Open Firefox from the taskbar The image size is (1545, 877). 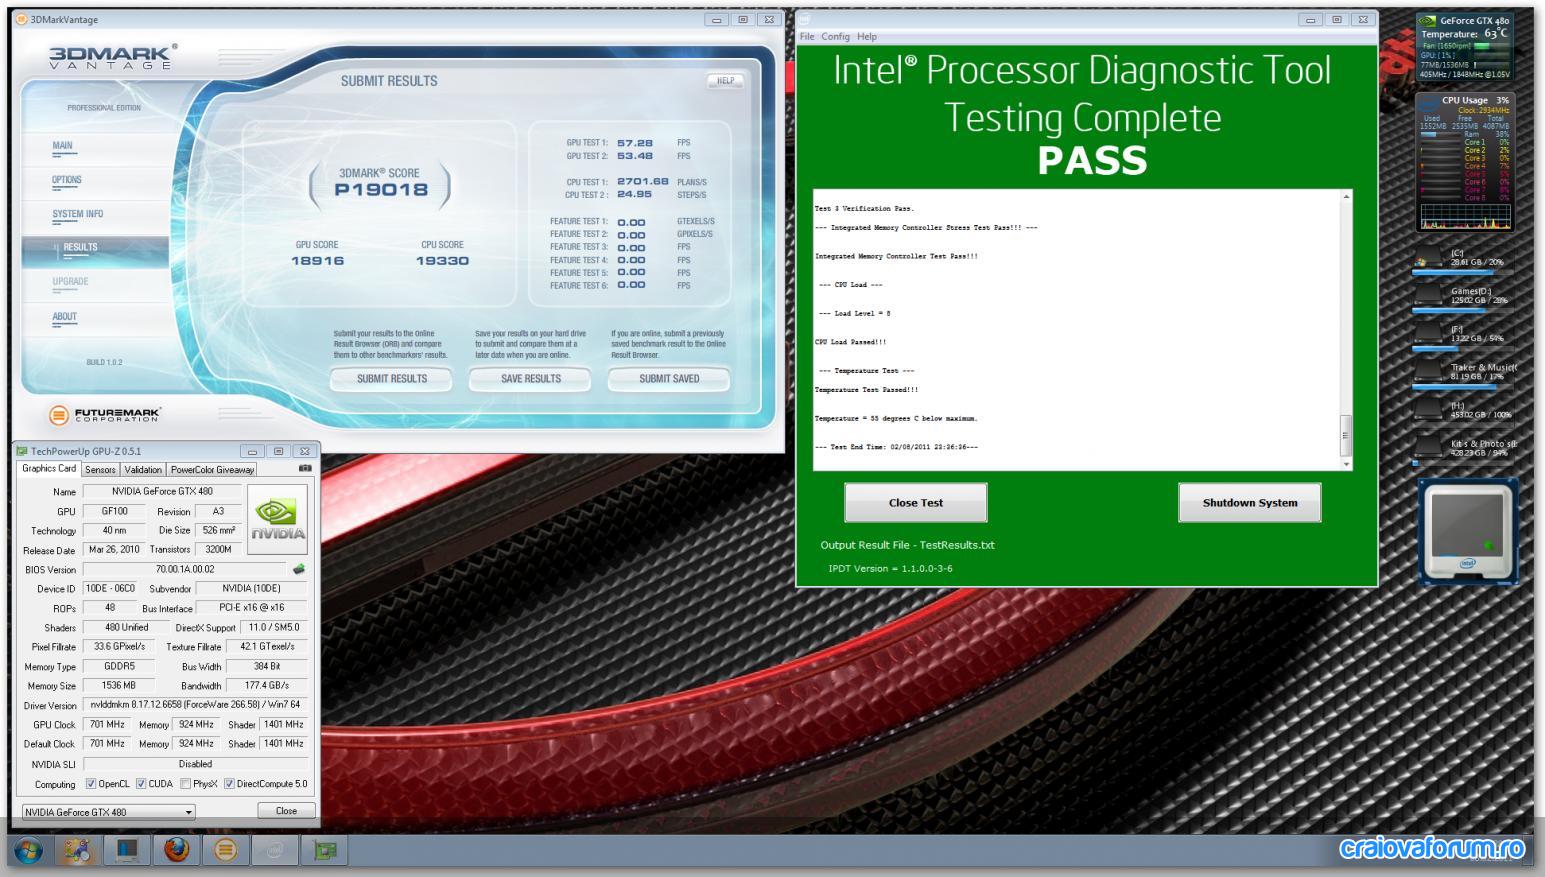point(176,850)
